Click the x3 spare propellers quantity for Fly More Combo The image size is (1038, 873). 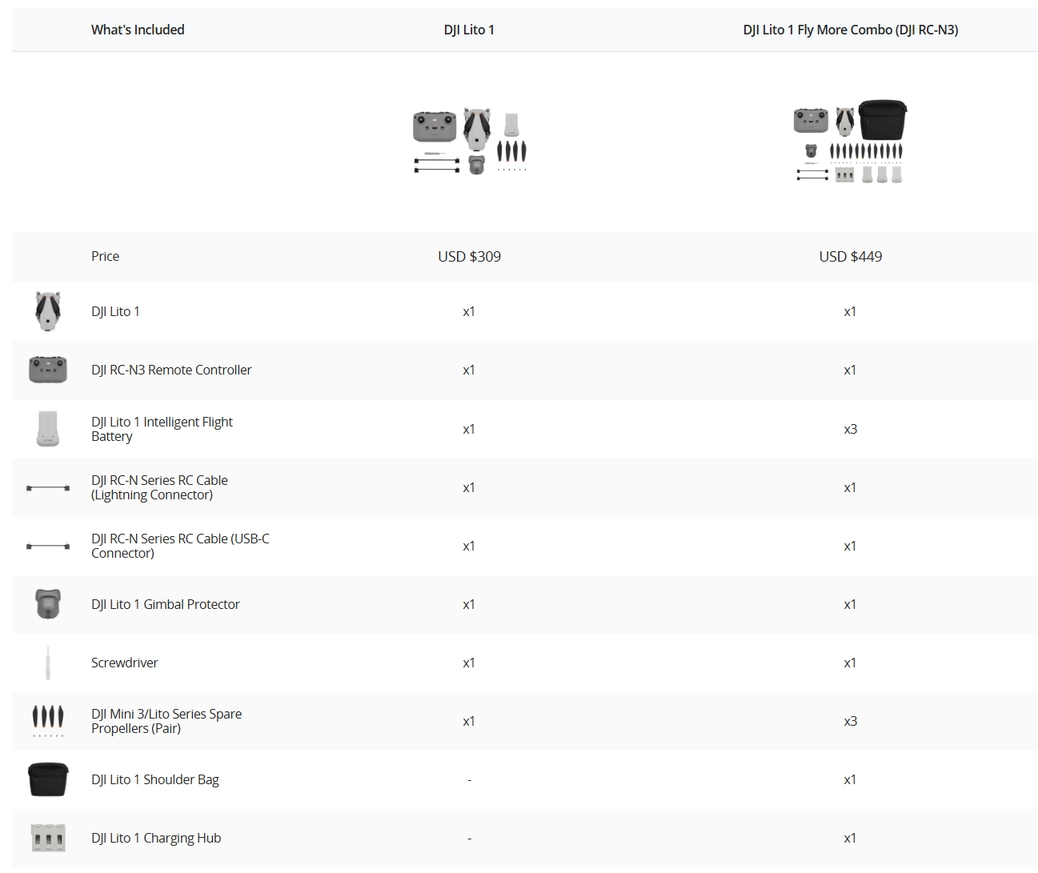[x=851, y=721]
